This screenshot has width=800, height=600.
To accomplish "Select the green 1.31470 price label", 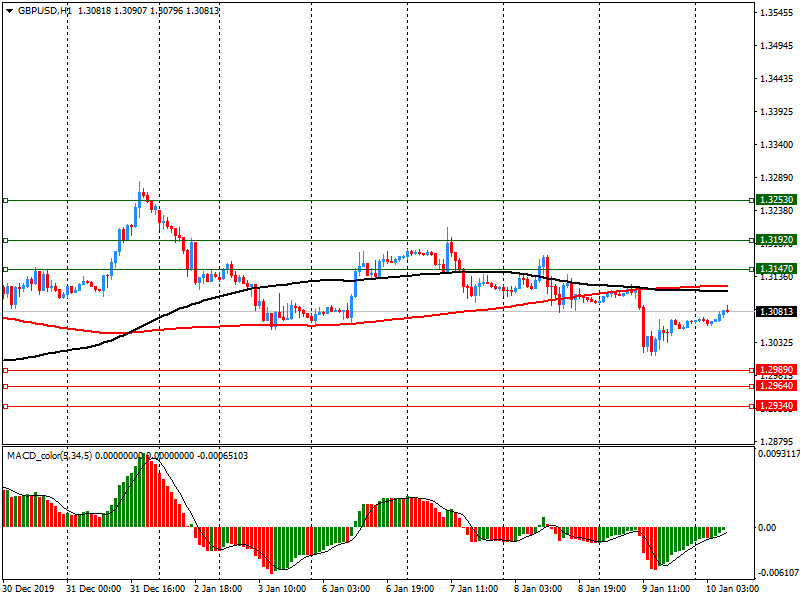I will point(776,269).
